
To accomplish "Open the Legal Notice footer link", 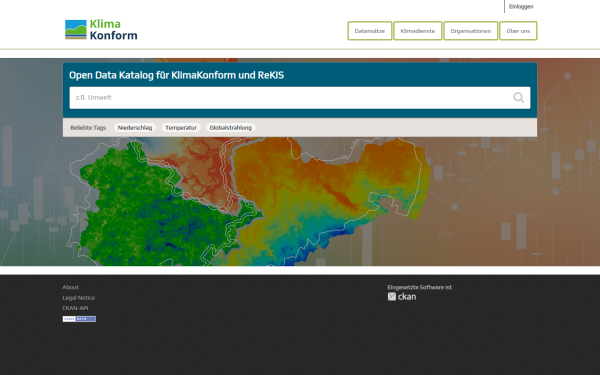I will pos(78,298).
